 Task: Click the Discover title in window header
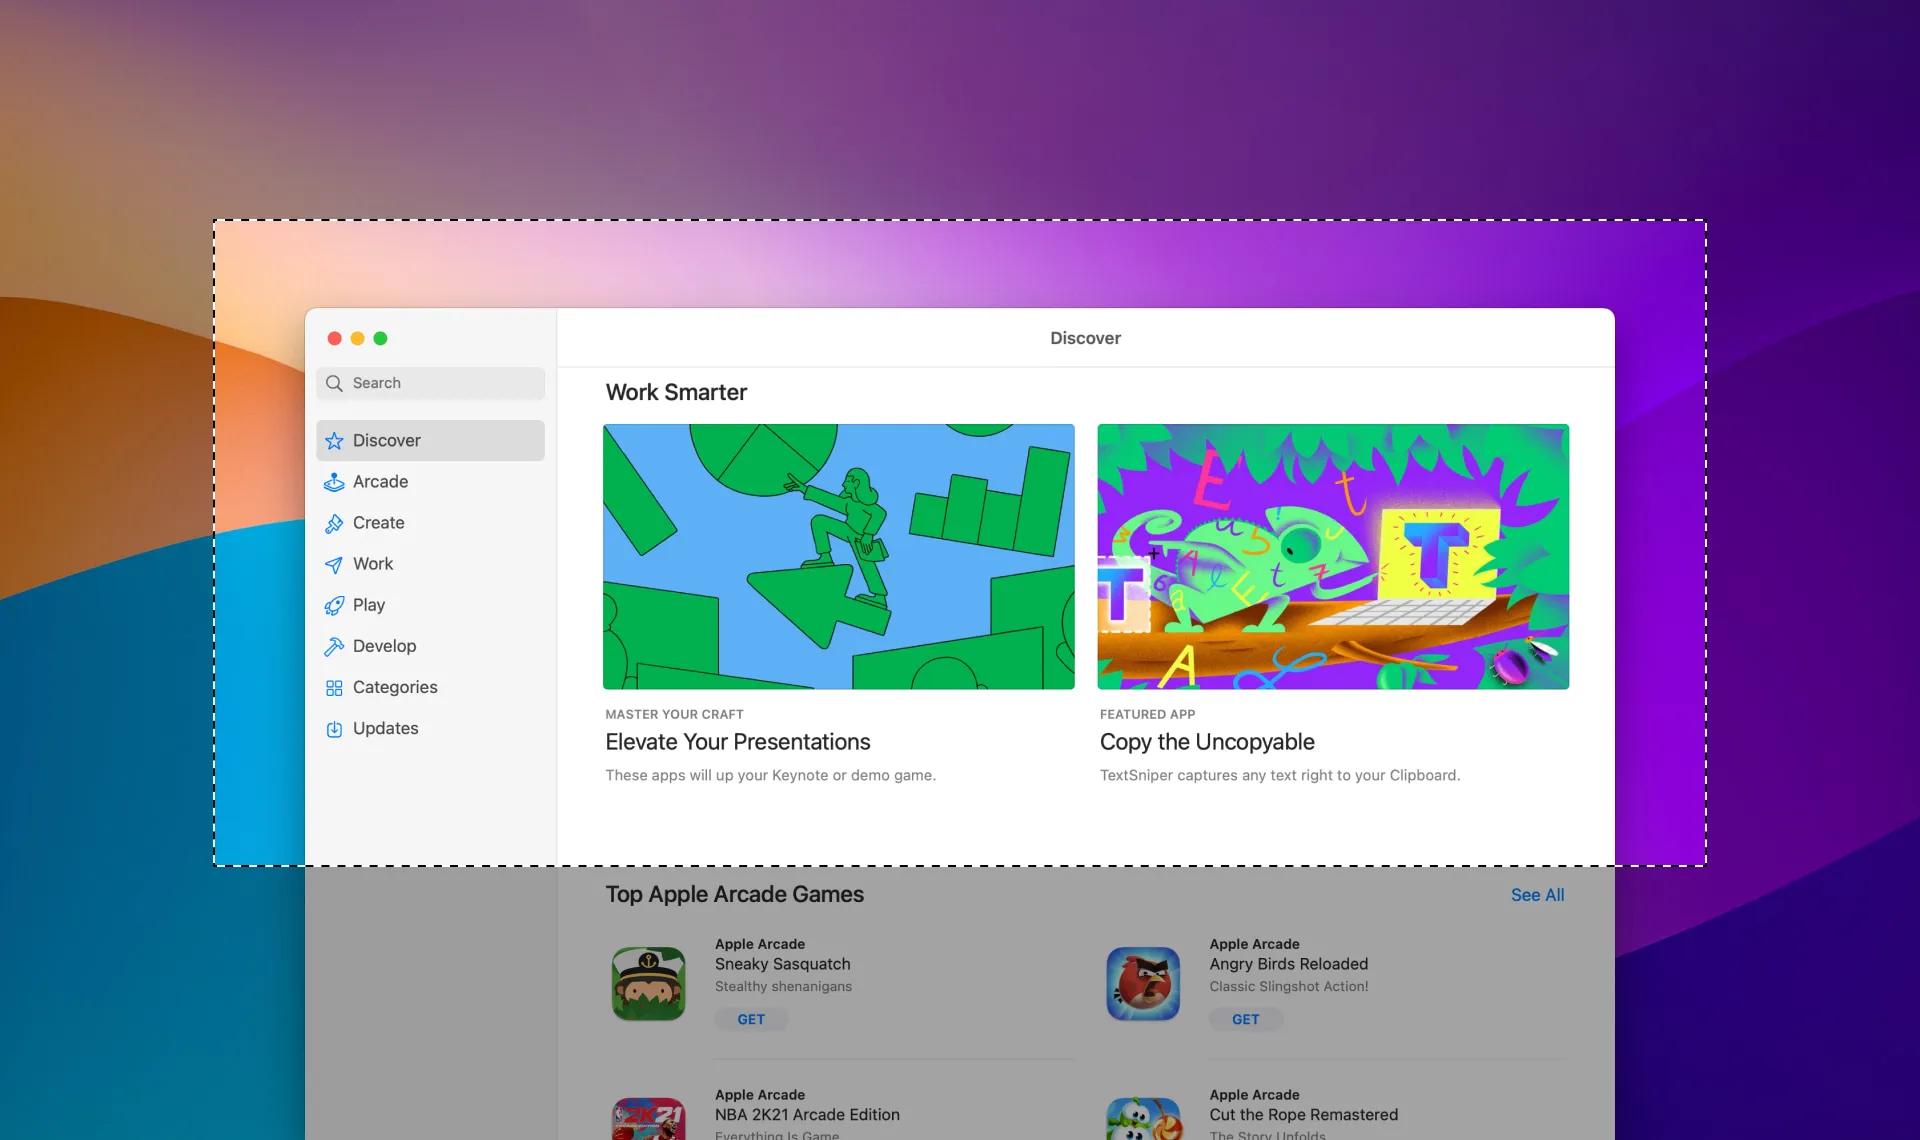1085,338
